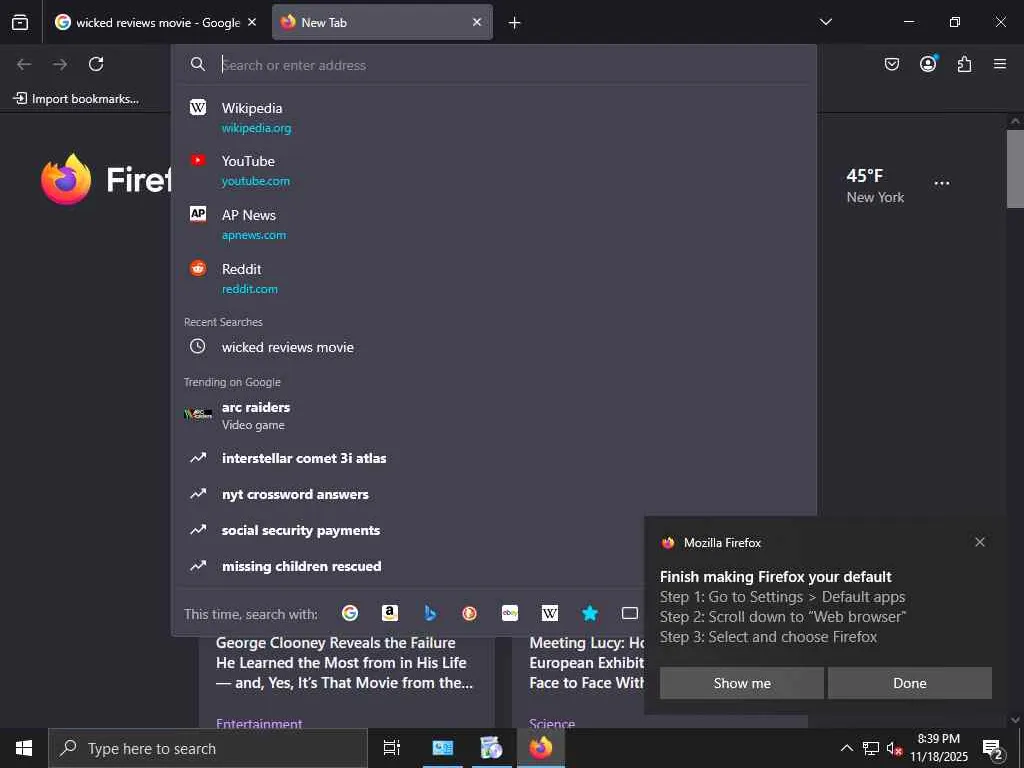The height and width of the screenshot is (768, 1024).
Task: Select trending search arc raiders
Action: [494, 415]
